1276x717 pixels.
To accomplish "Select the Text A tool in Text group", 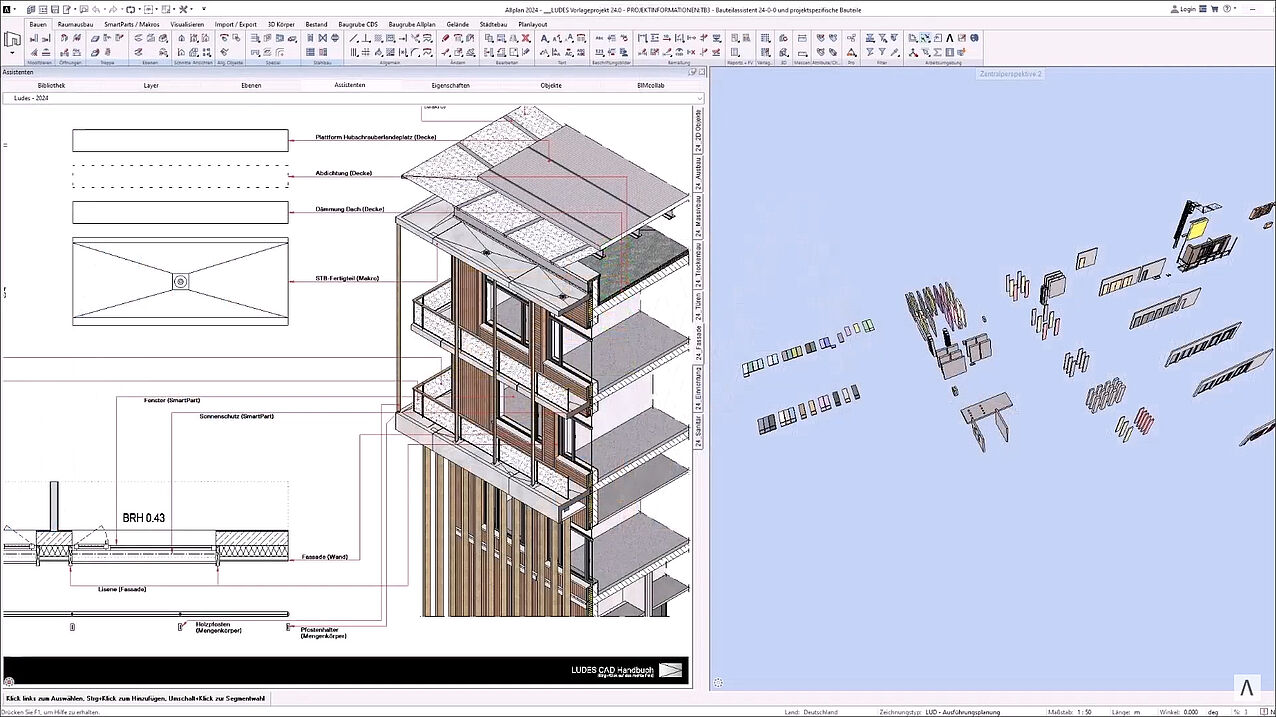I will (542, 38).
